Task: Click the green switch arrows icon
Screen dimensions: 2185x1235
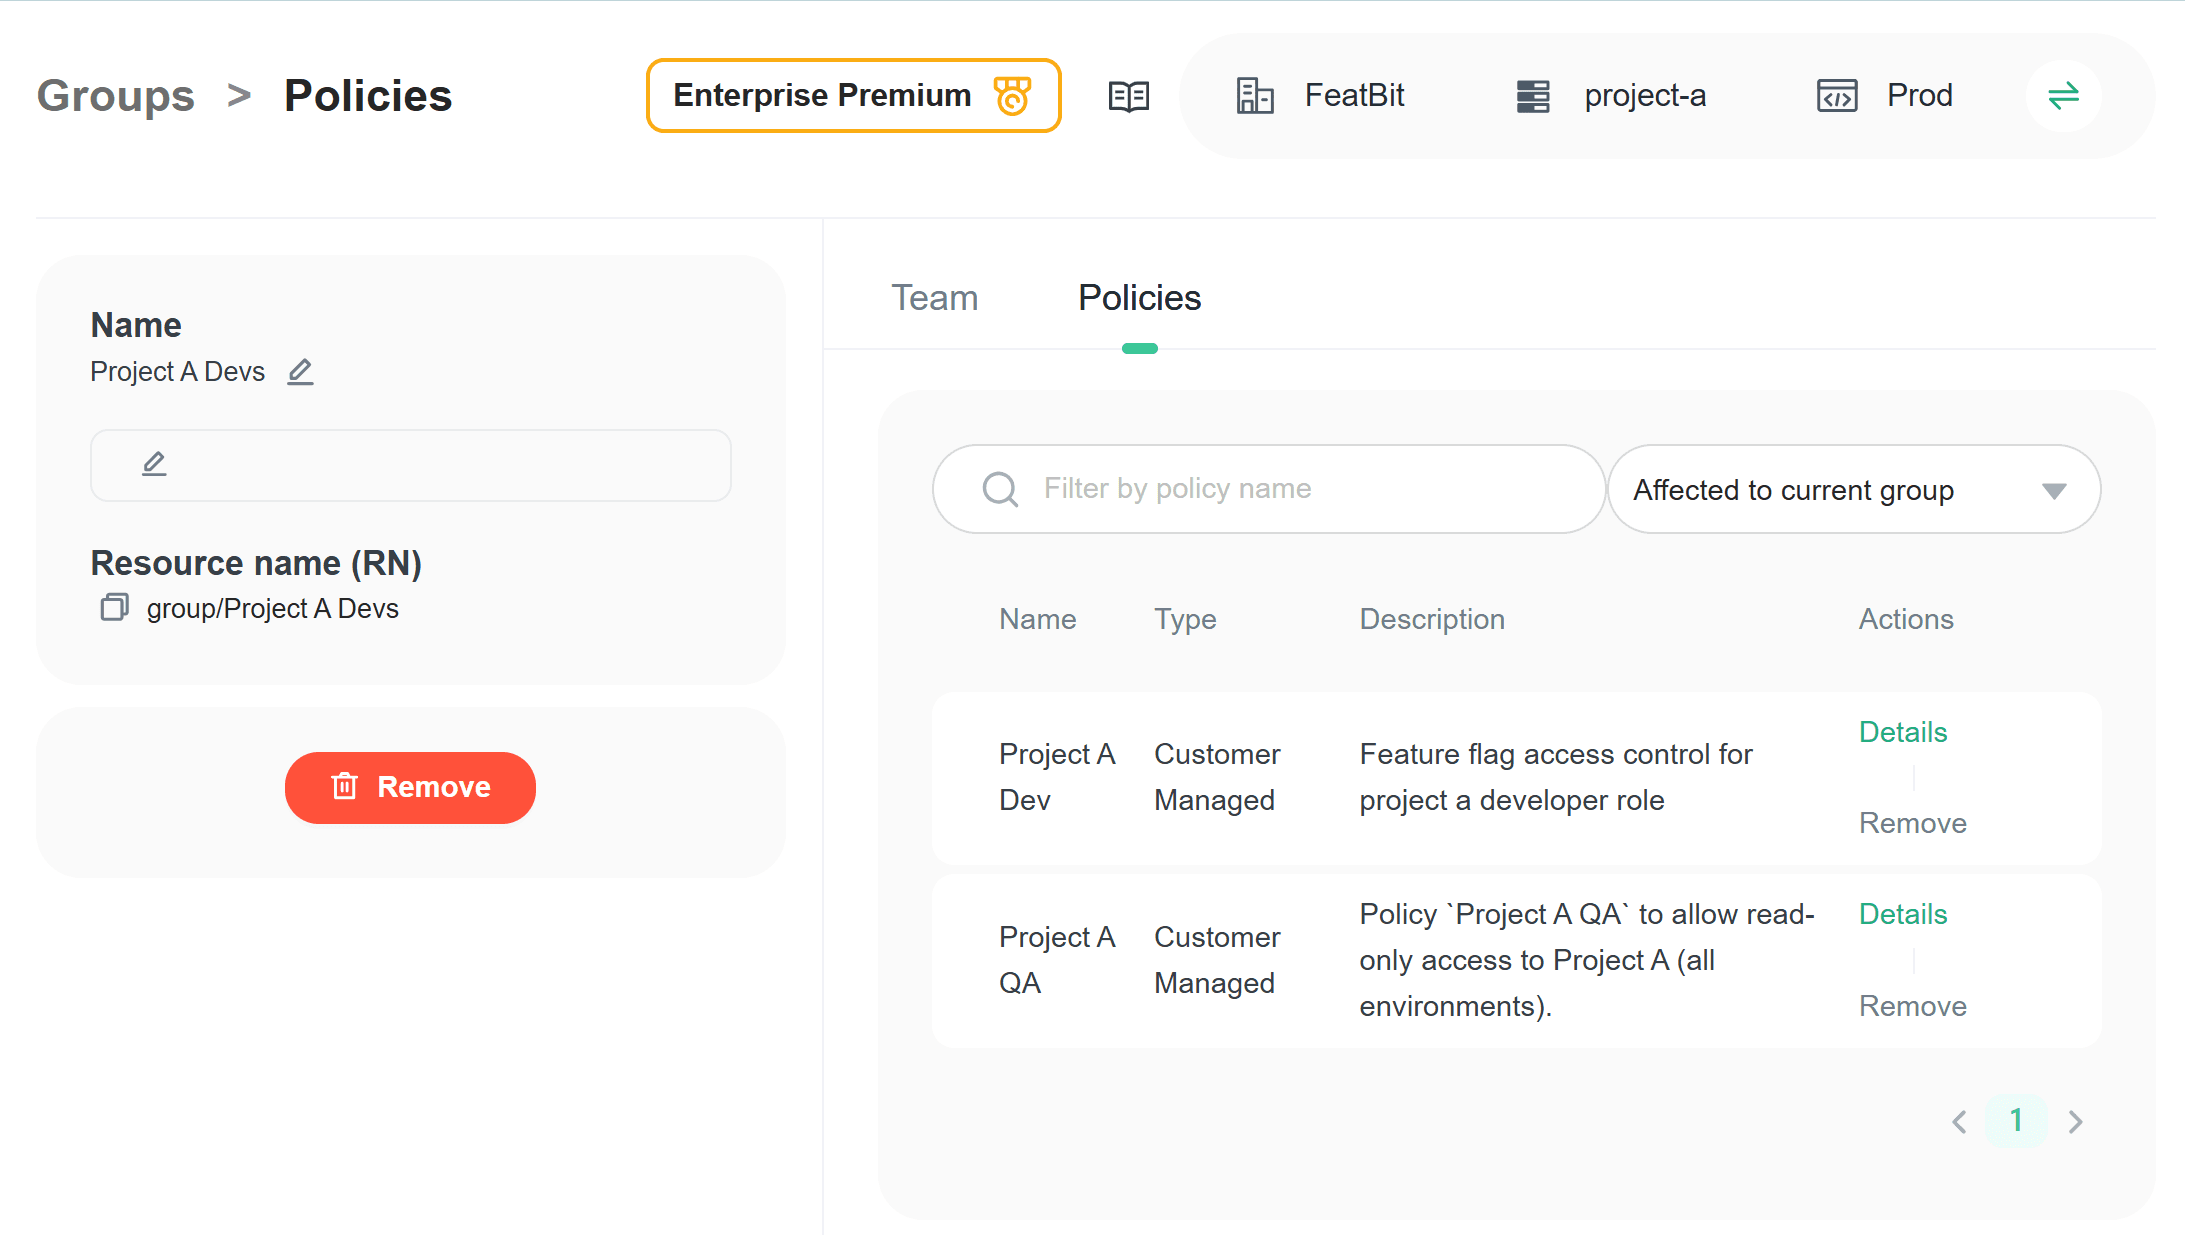Action: point(2063,96)
